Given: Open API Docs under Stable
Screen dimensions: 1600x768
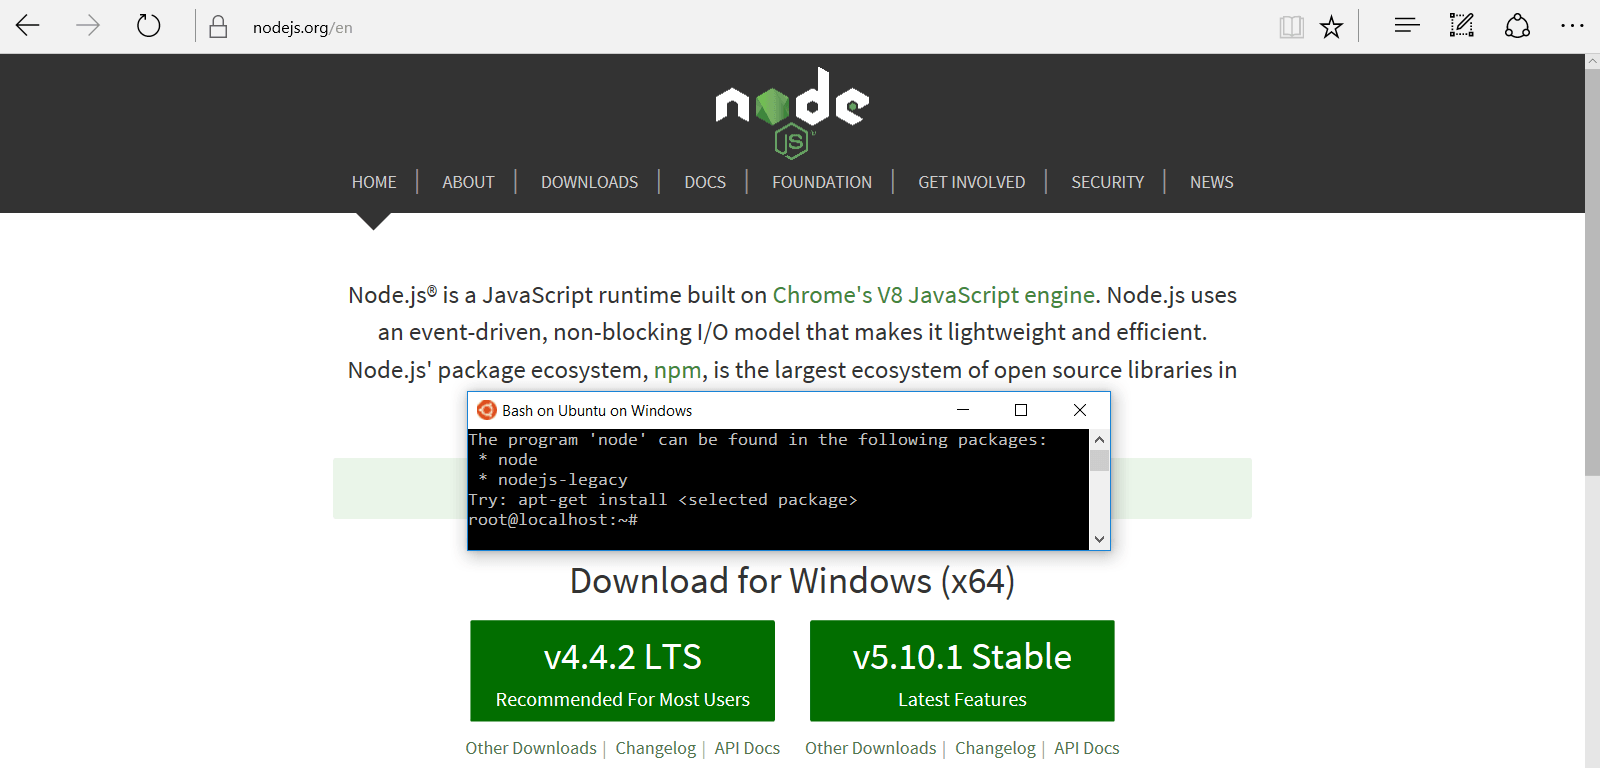Looking at the screenshot, I should coord(1087,748).
